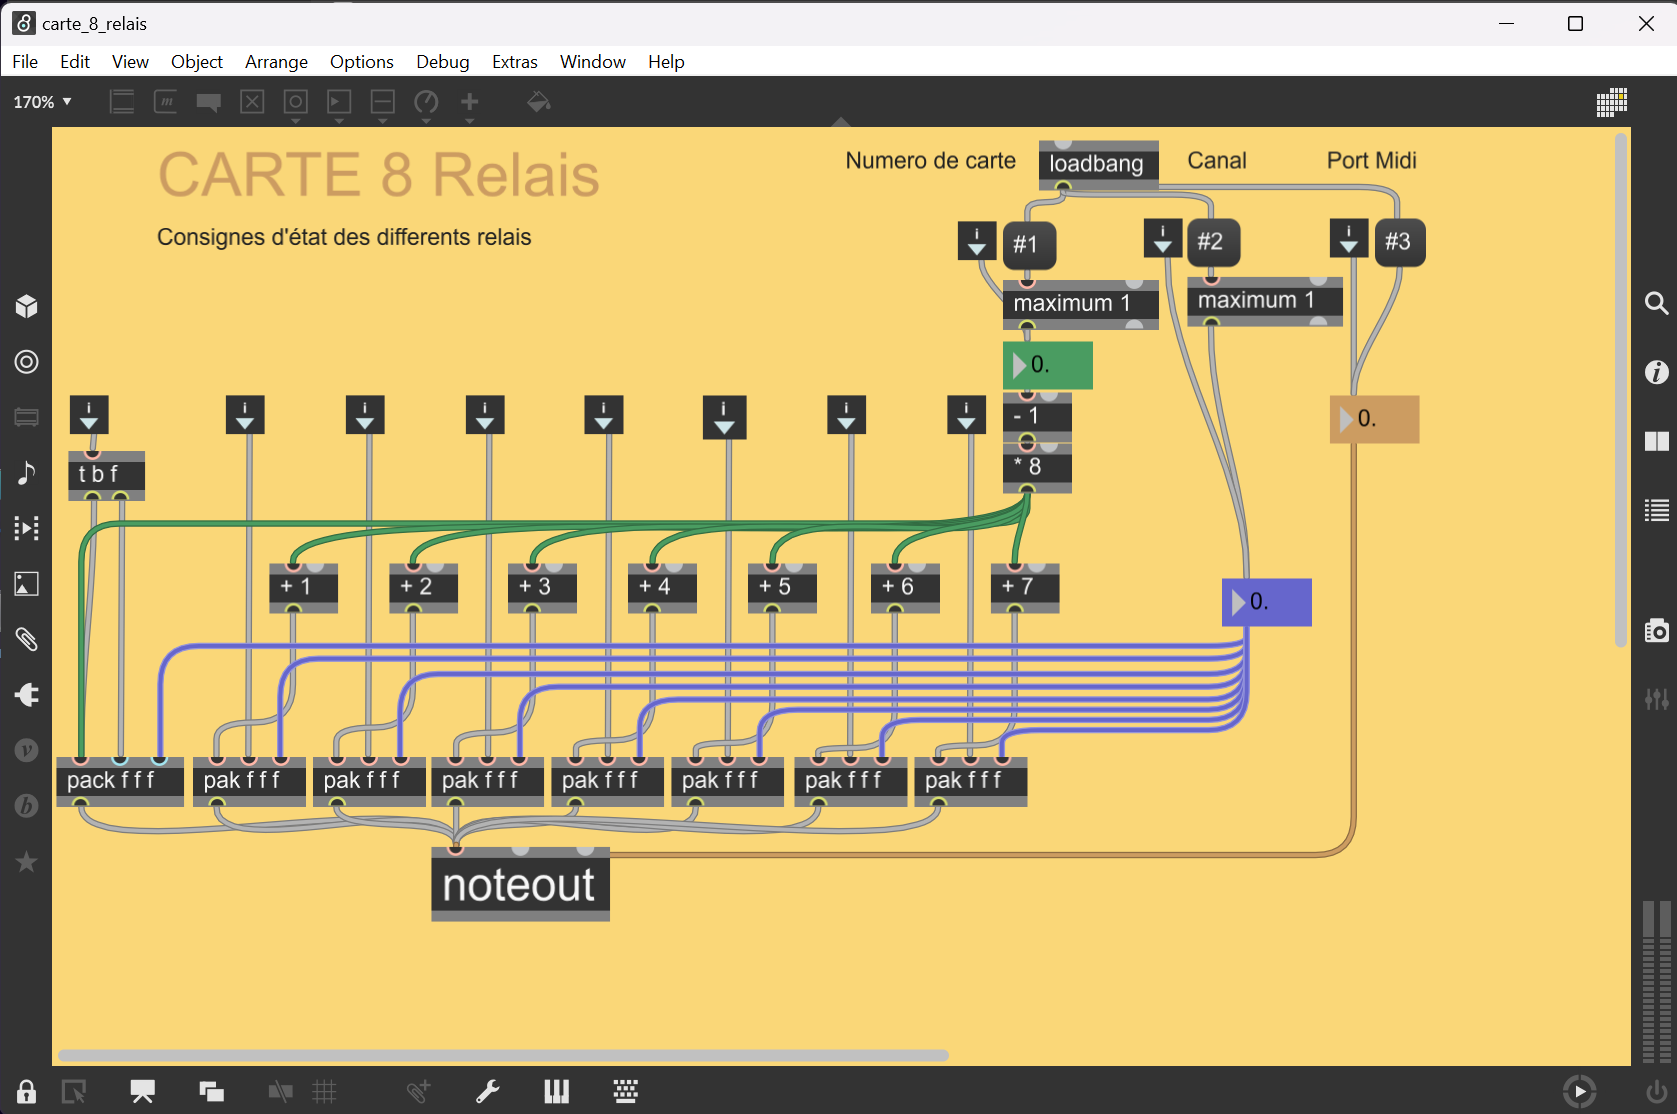
Task: Open the Arrange menu
Action: click(276, 61)
